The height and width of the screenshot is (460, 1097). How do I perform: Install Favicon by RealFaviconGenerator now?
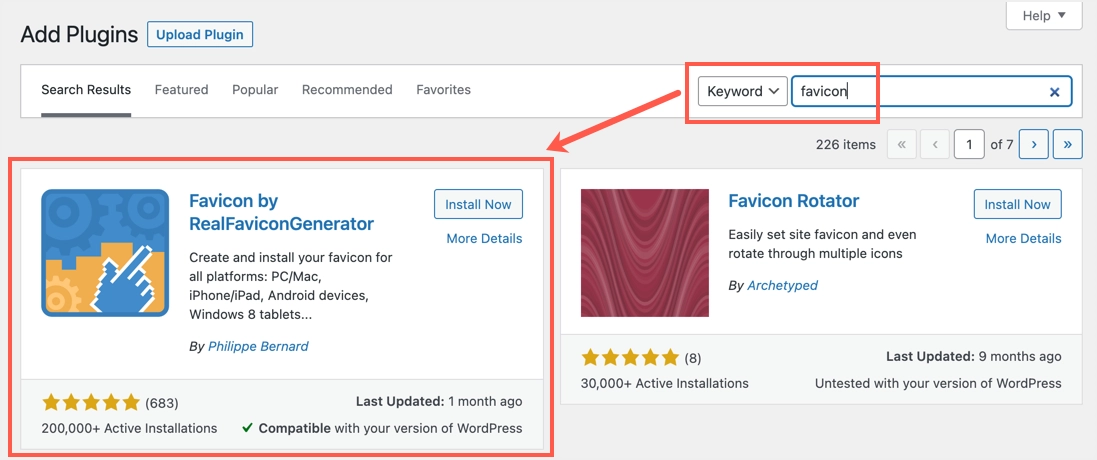(478, 204)
